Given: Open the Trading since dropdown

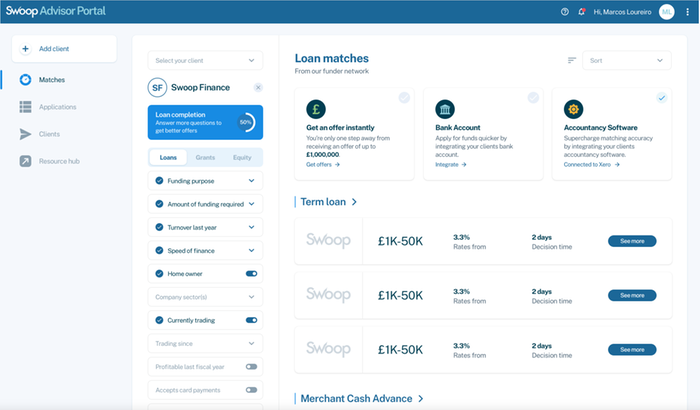Looking at the screenshot, I should pos(205,343).
